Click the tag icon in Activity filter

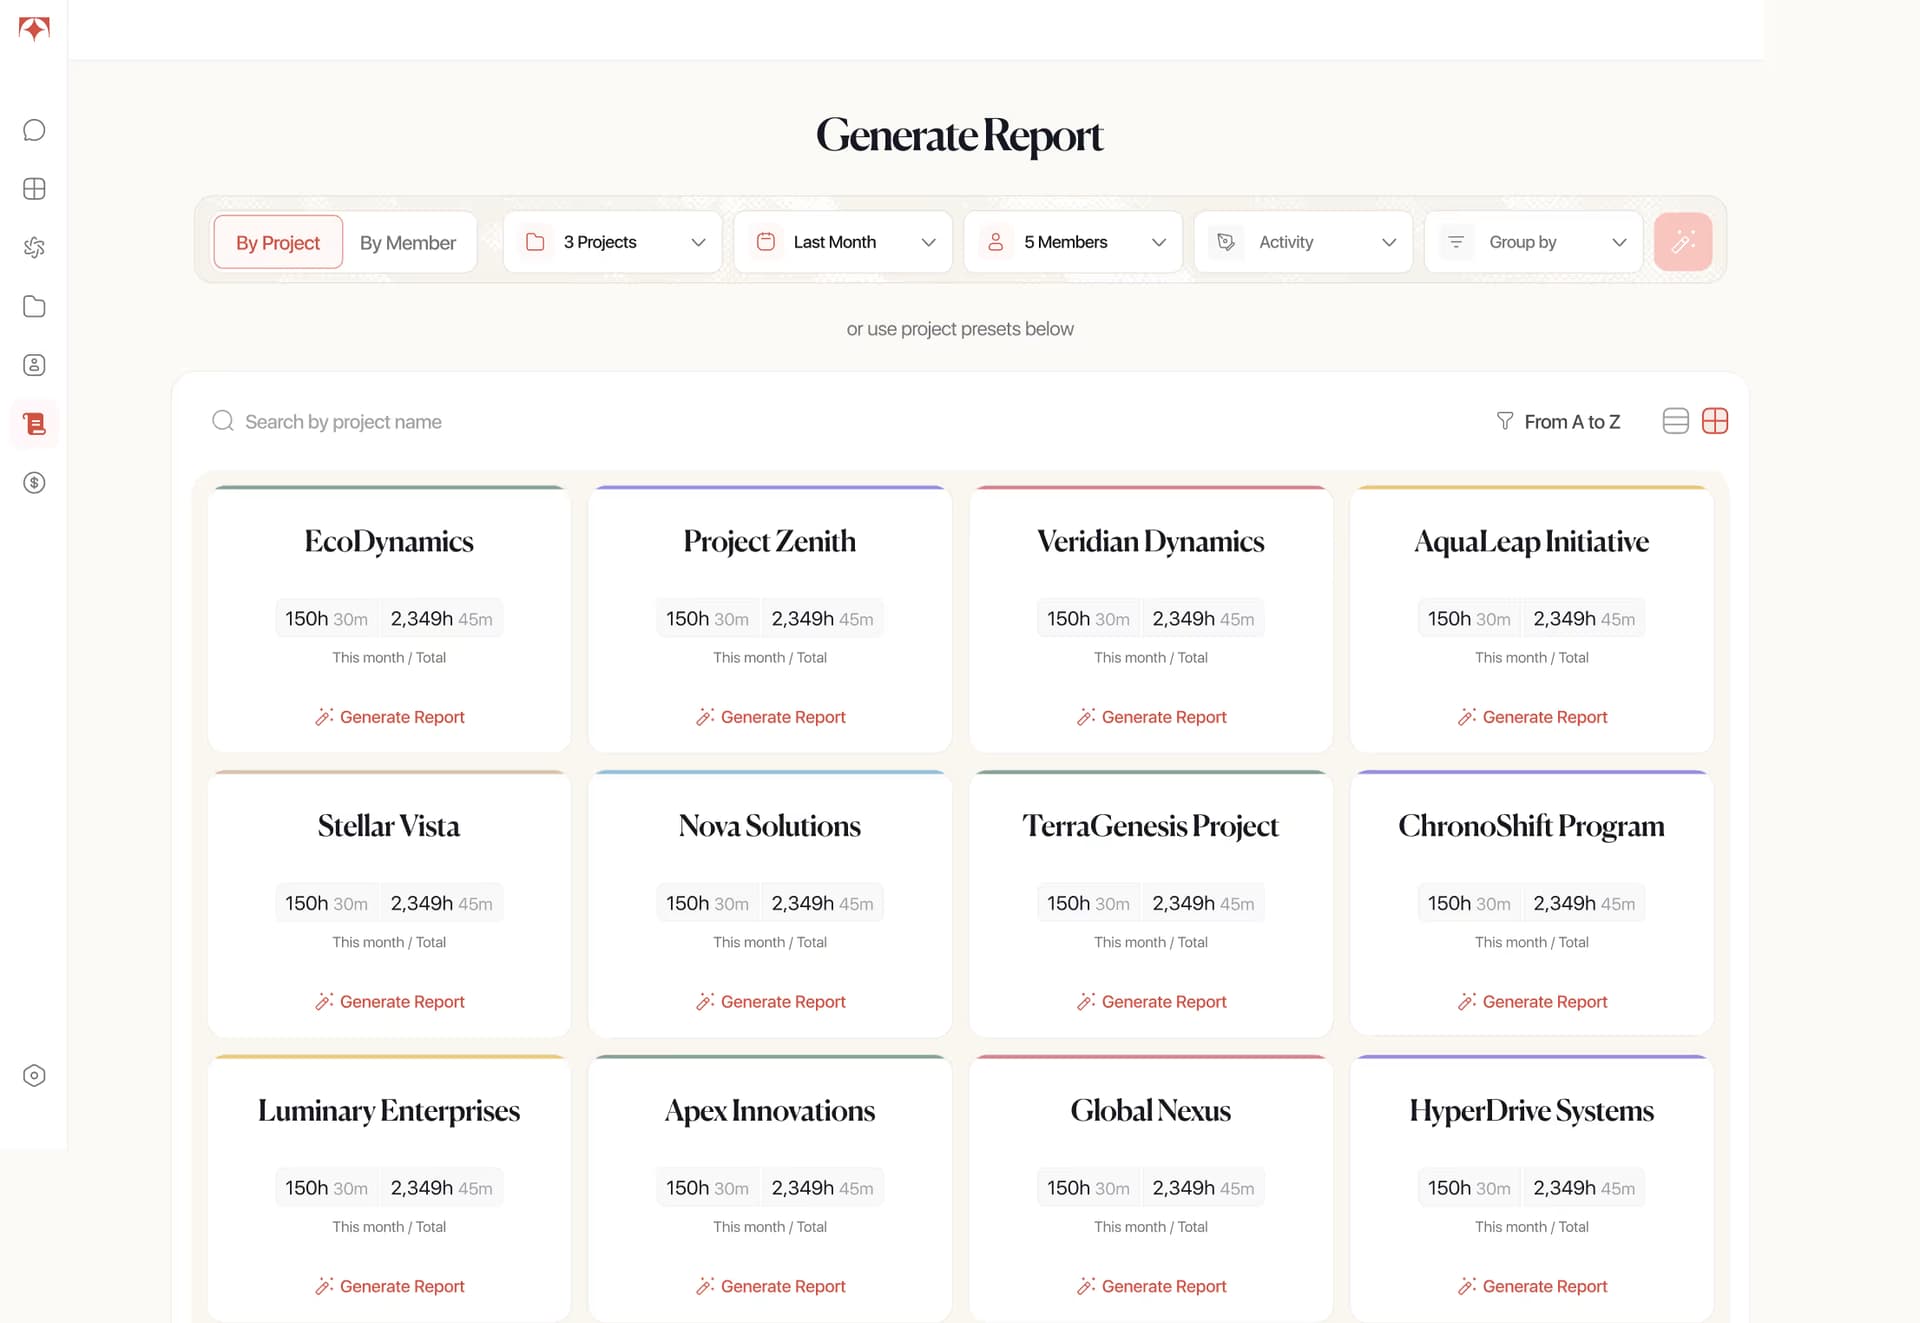point(1226,242)
